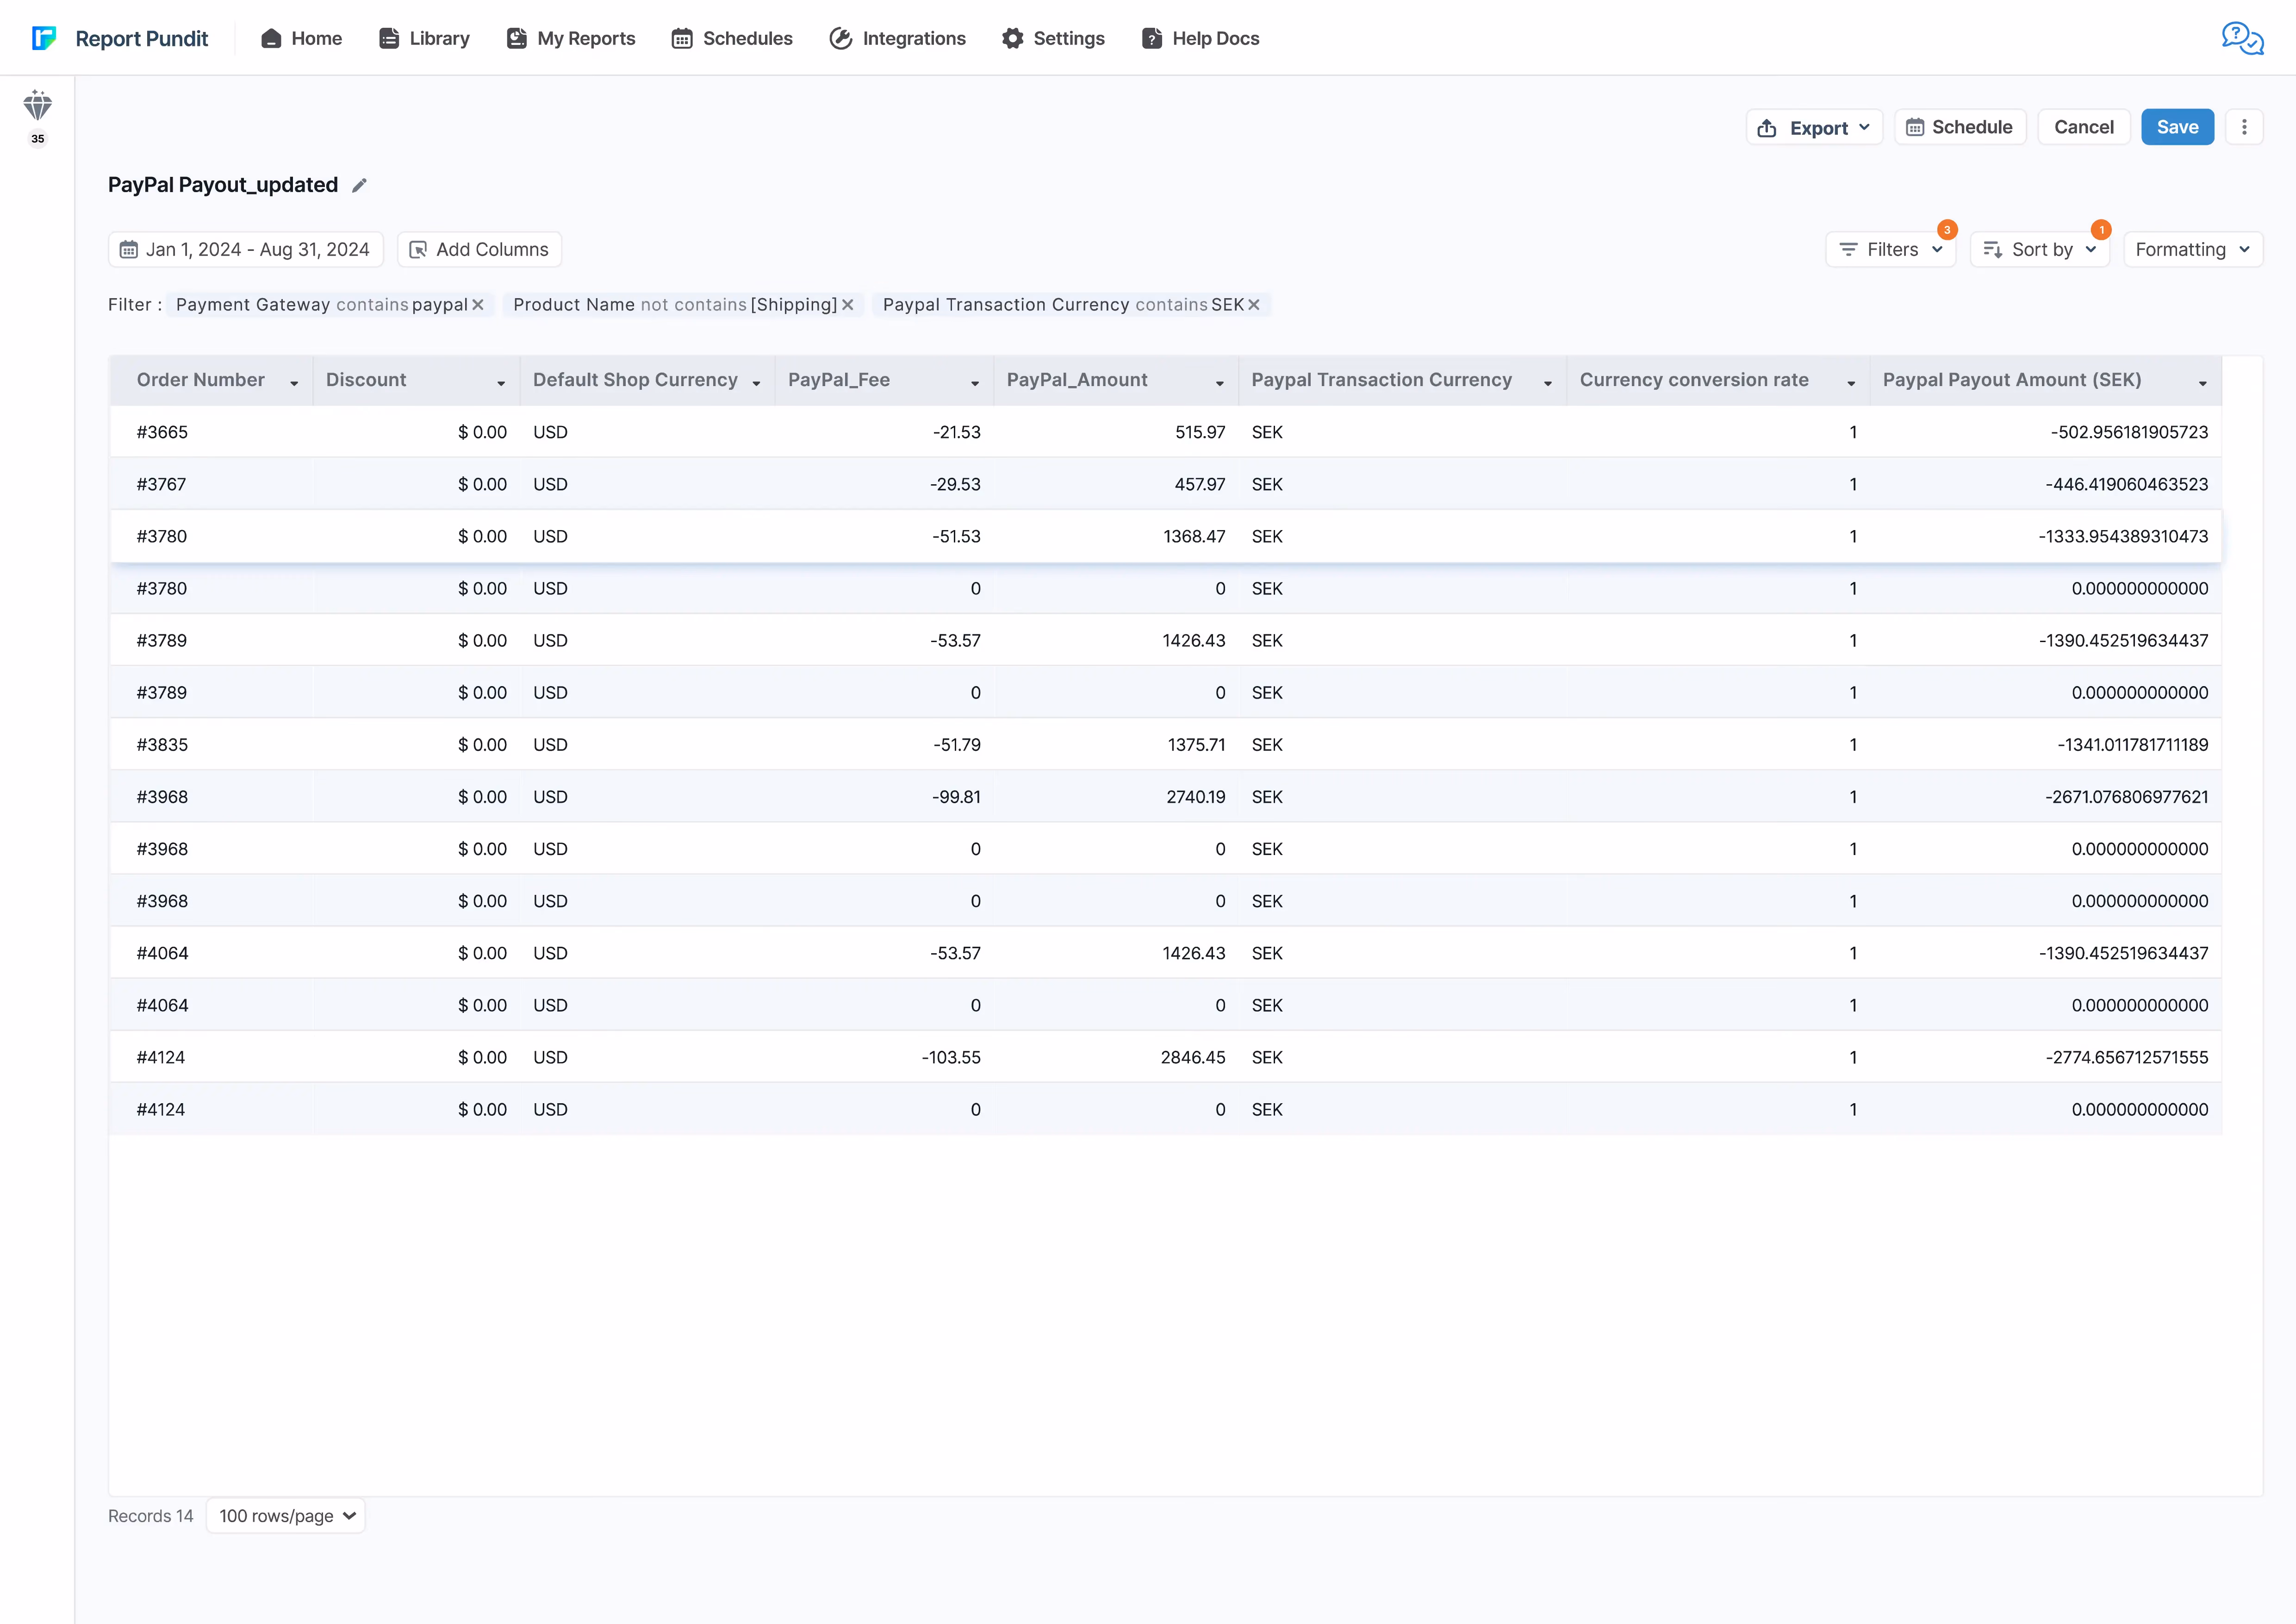2296x1624 pixels.
Task: Open Currency conversion rate column arrow
Action: 1851,383
